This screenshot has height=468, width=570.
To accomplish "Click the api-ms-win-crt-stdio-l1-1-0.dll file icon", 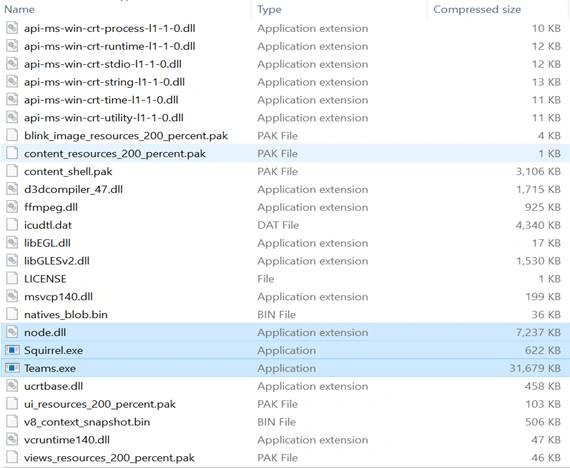I will point(12,64).
